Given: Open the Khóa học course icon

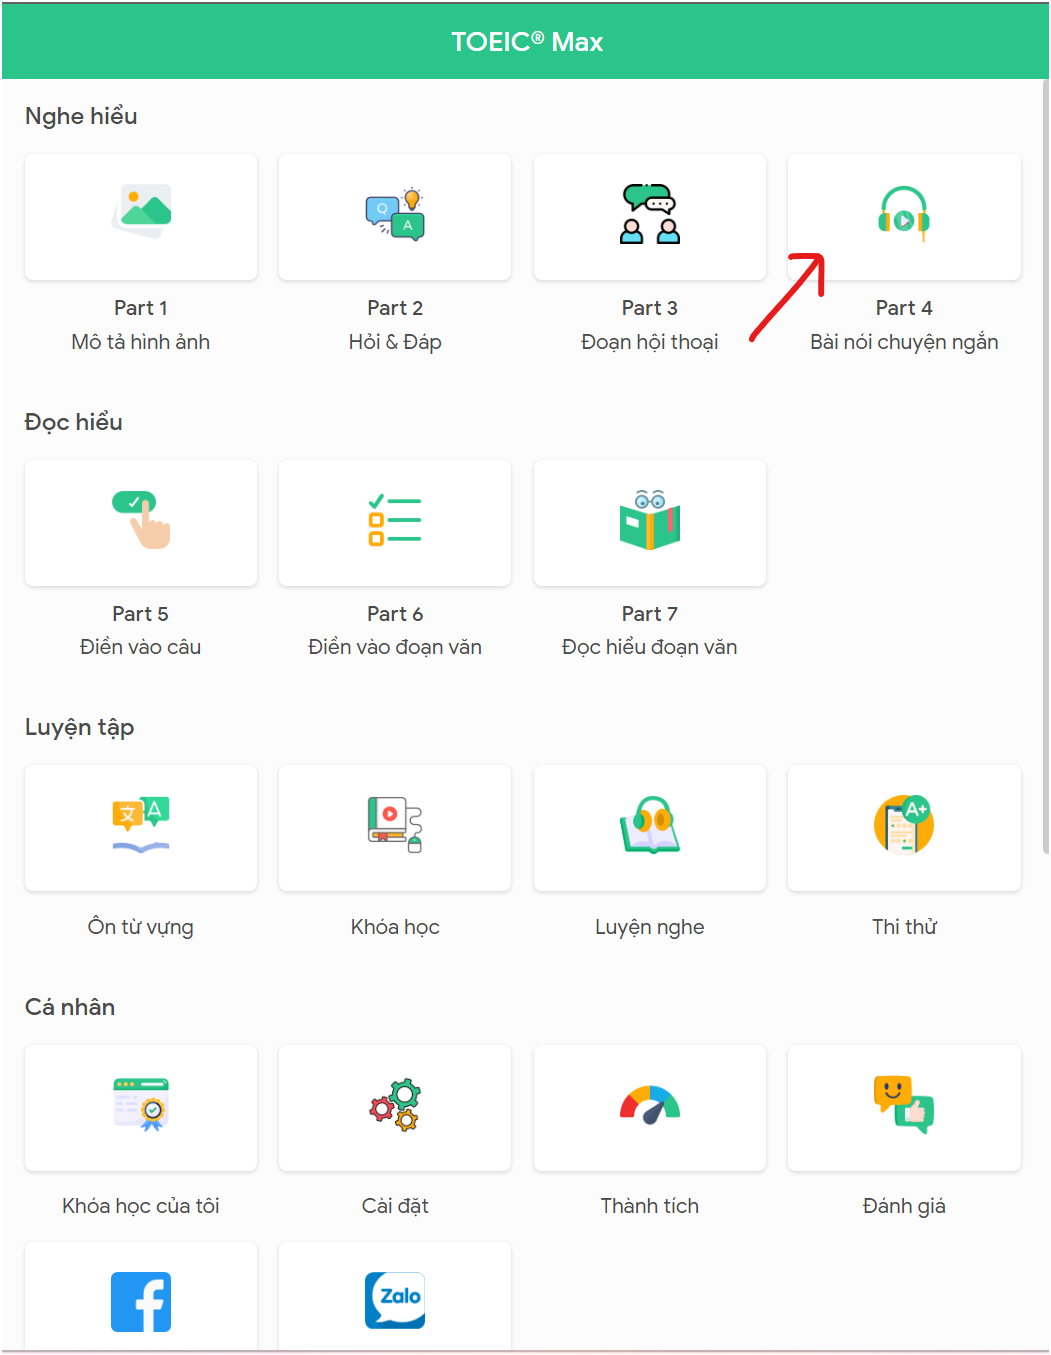Looking at the screenshot, I should [395, 825].
